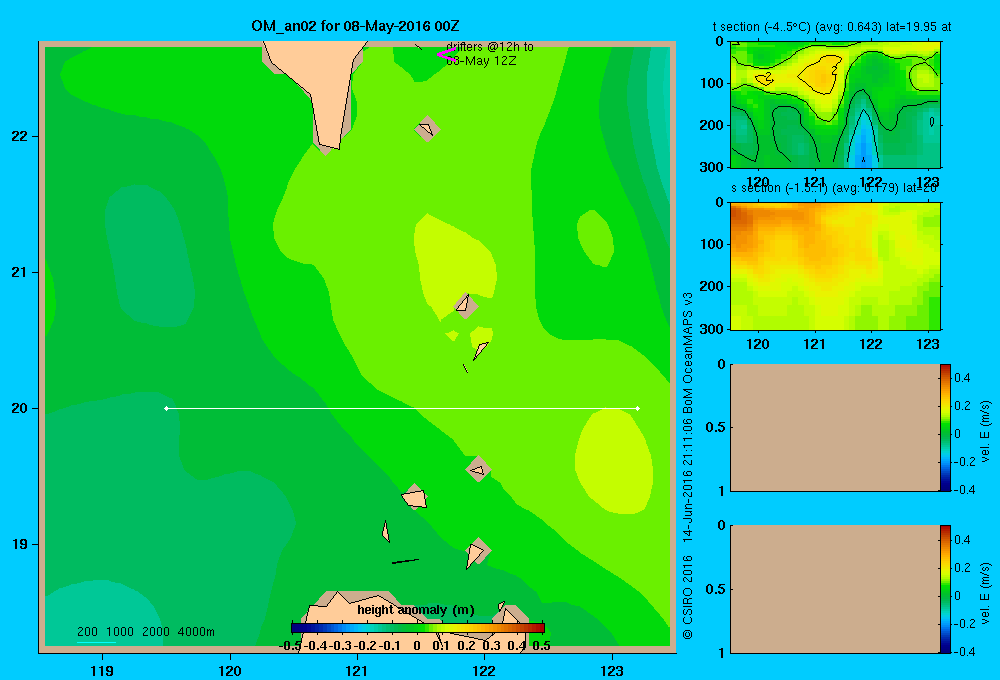1000x680 pixels.
Task: Click the lower empty velocity panel
Action: 835,589
